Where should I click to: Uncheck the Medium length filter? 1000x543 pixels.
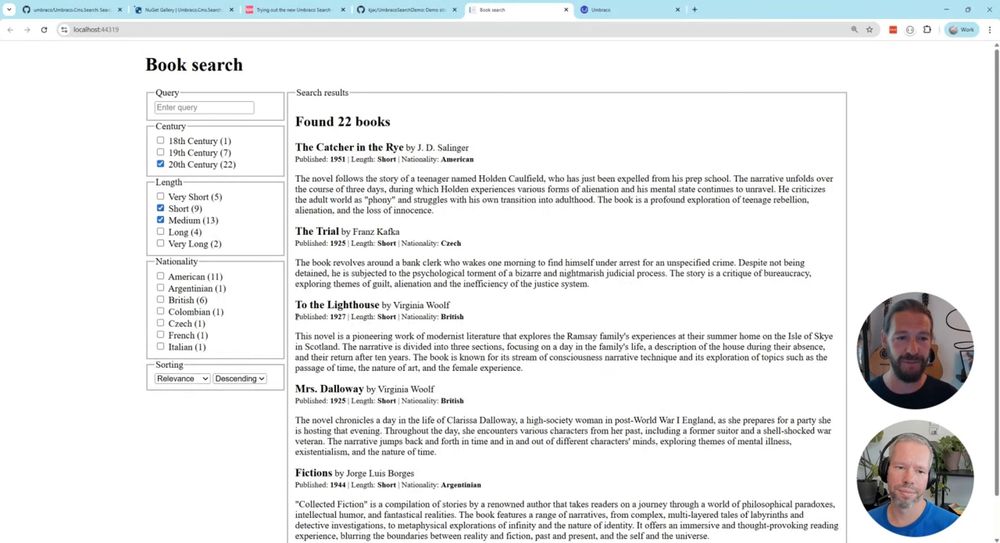[160, 219]
